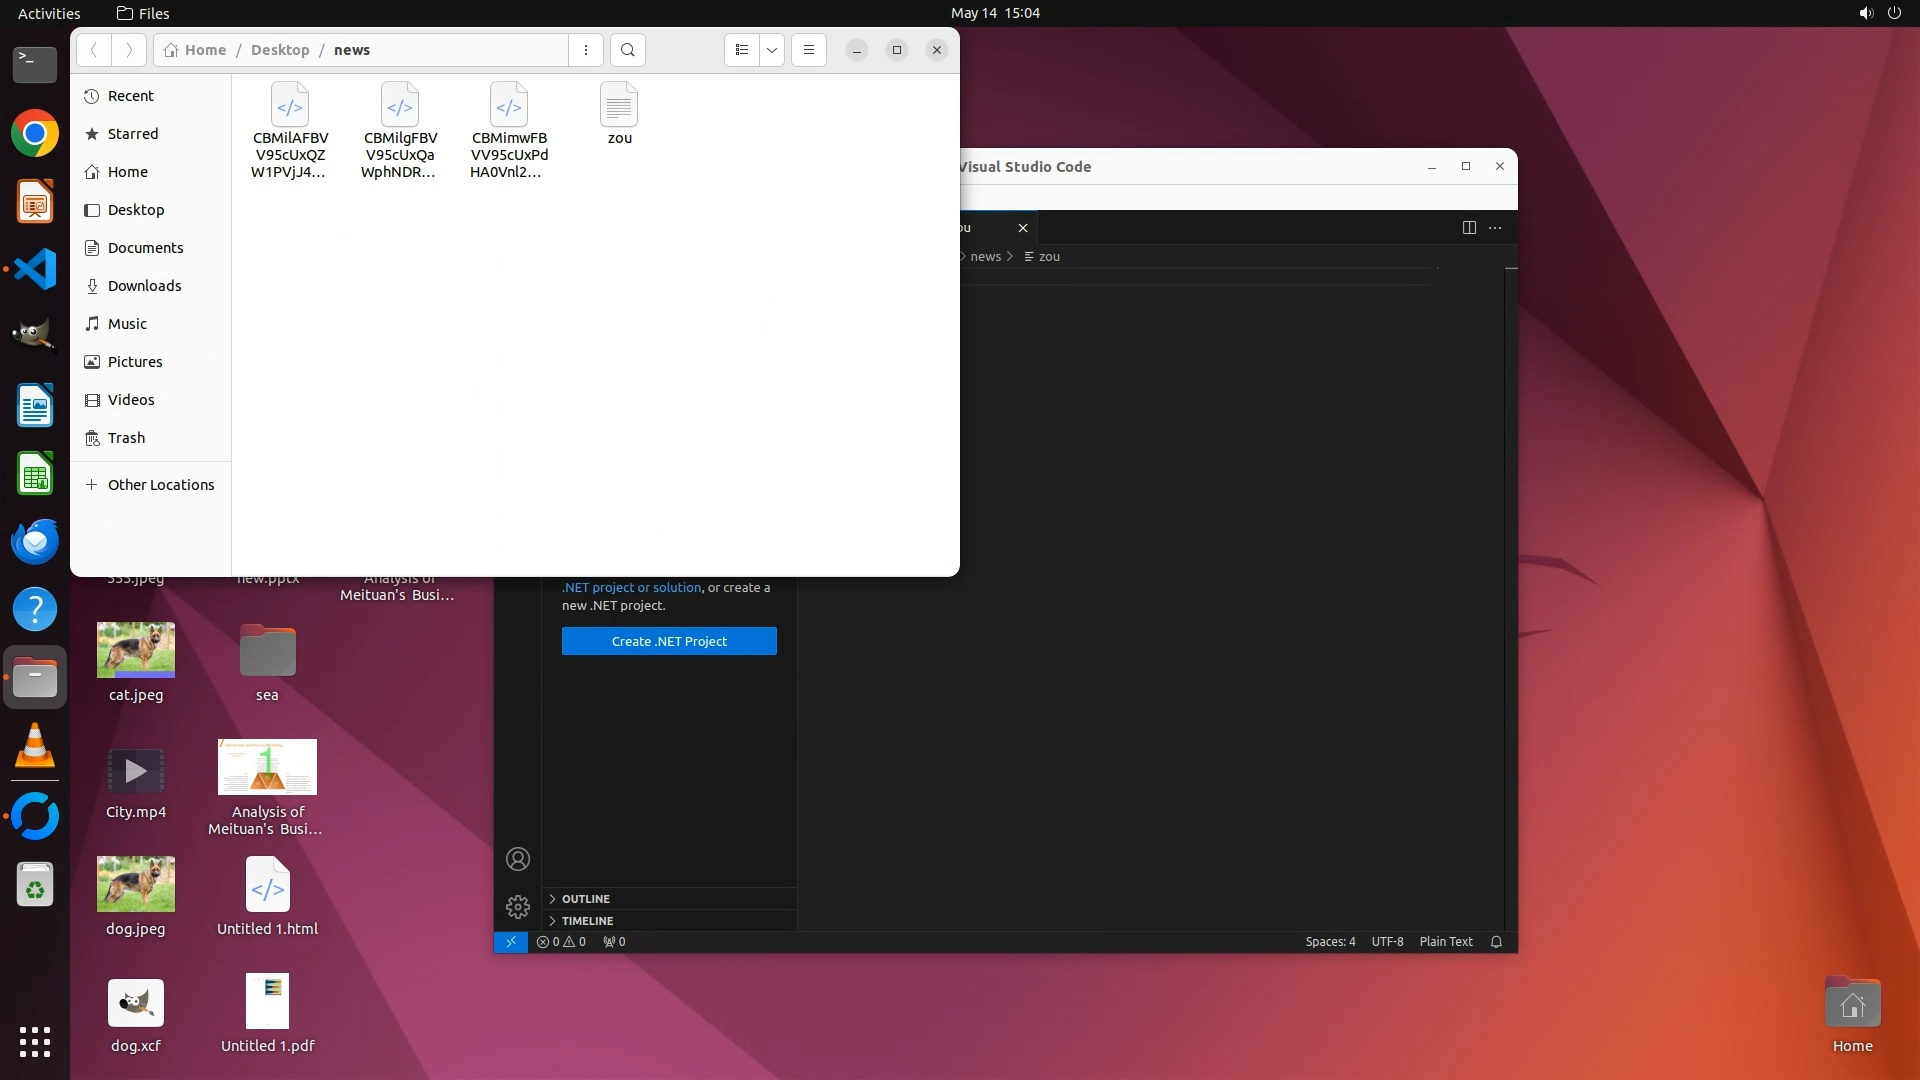1920x1080 pixels.
Task: Select Downloads in Files sidebar
Action: [x=144, y=286]
